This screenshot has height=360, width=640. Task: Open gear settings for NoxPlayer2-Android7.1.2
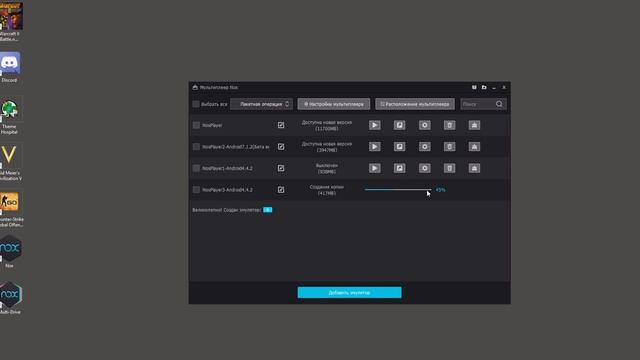(424, 147)
